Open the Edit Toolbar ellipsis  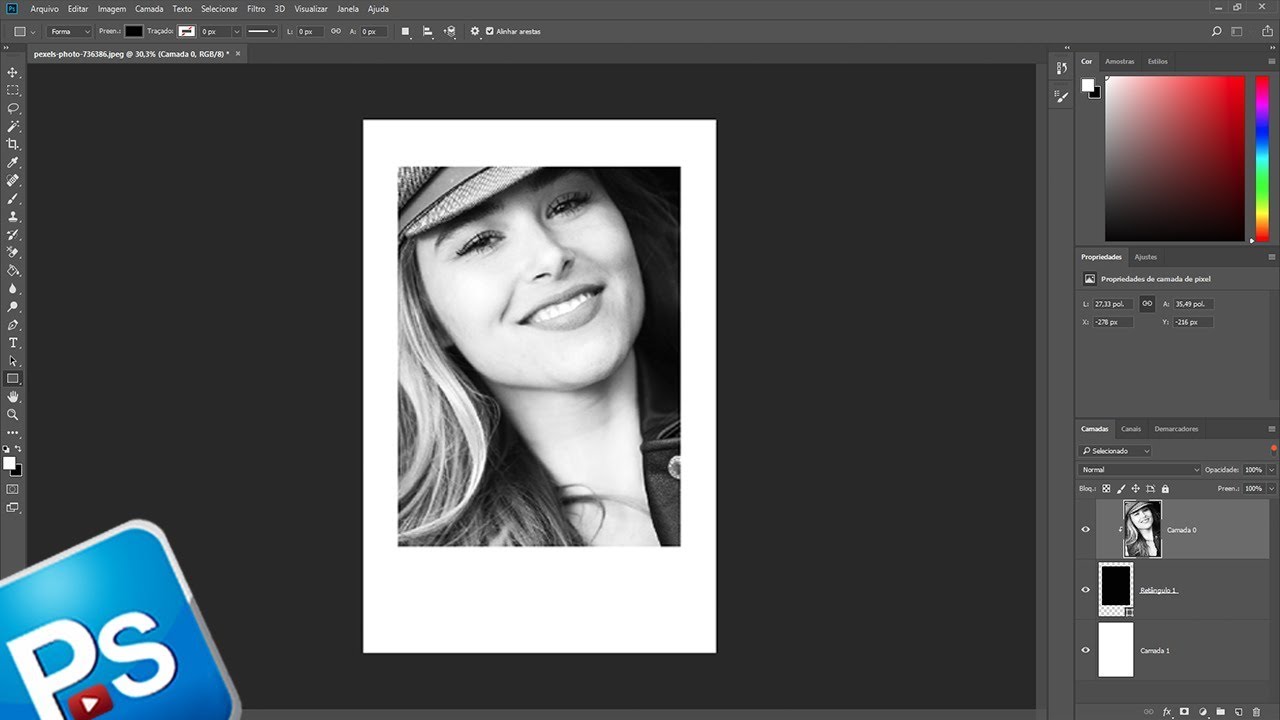(13, 433)
